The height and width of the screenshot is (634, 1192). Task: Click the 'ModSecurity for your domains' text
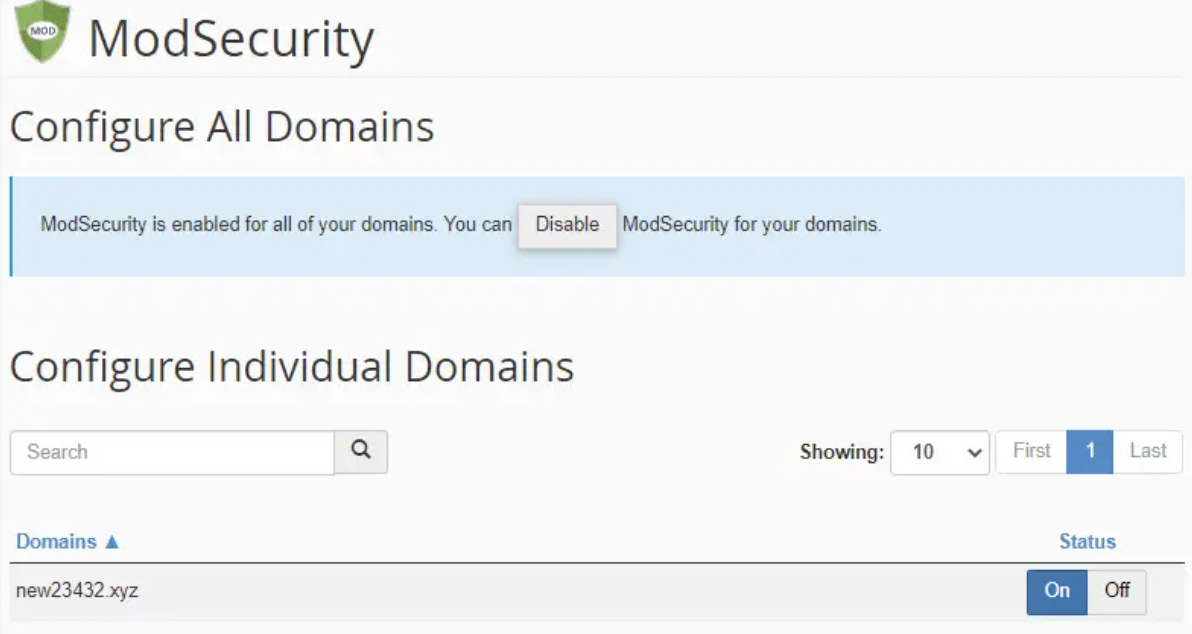[752, 225]
